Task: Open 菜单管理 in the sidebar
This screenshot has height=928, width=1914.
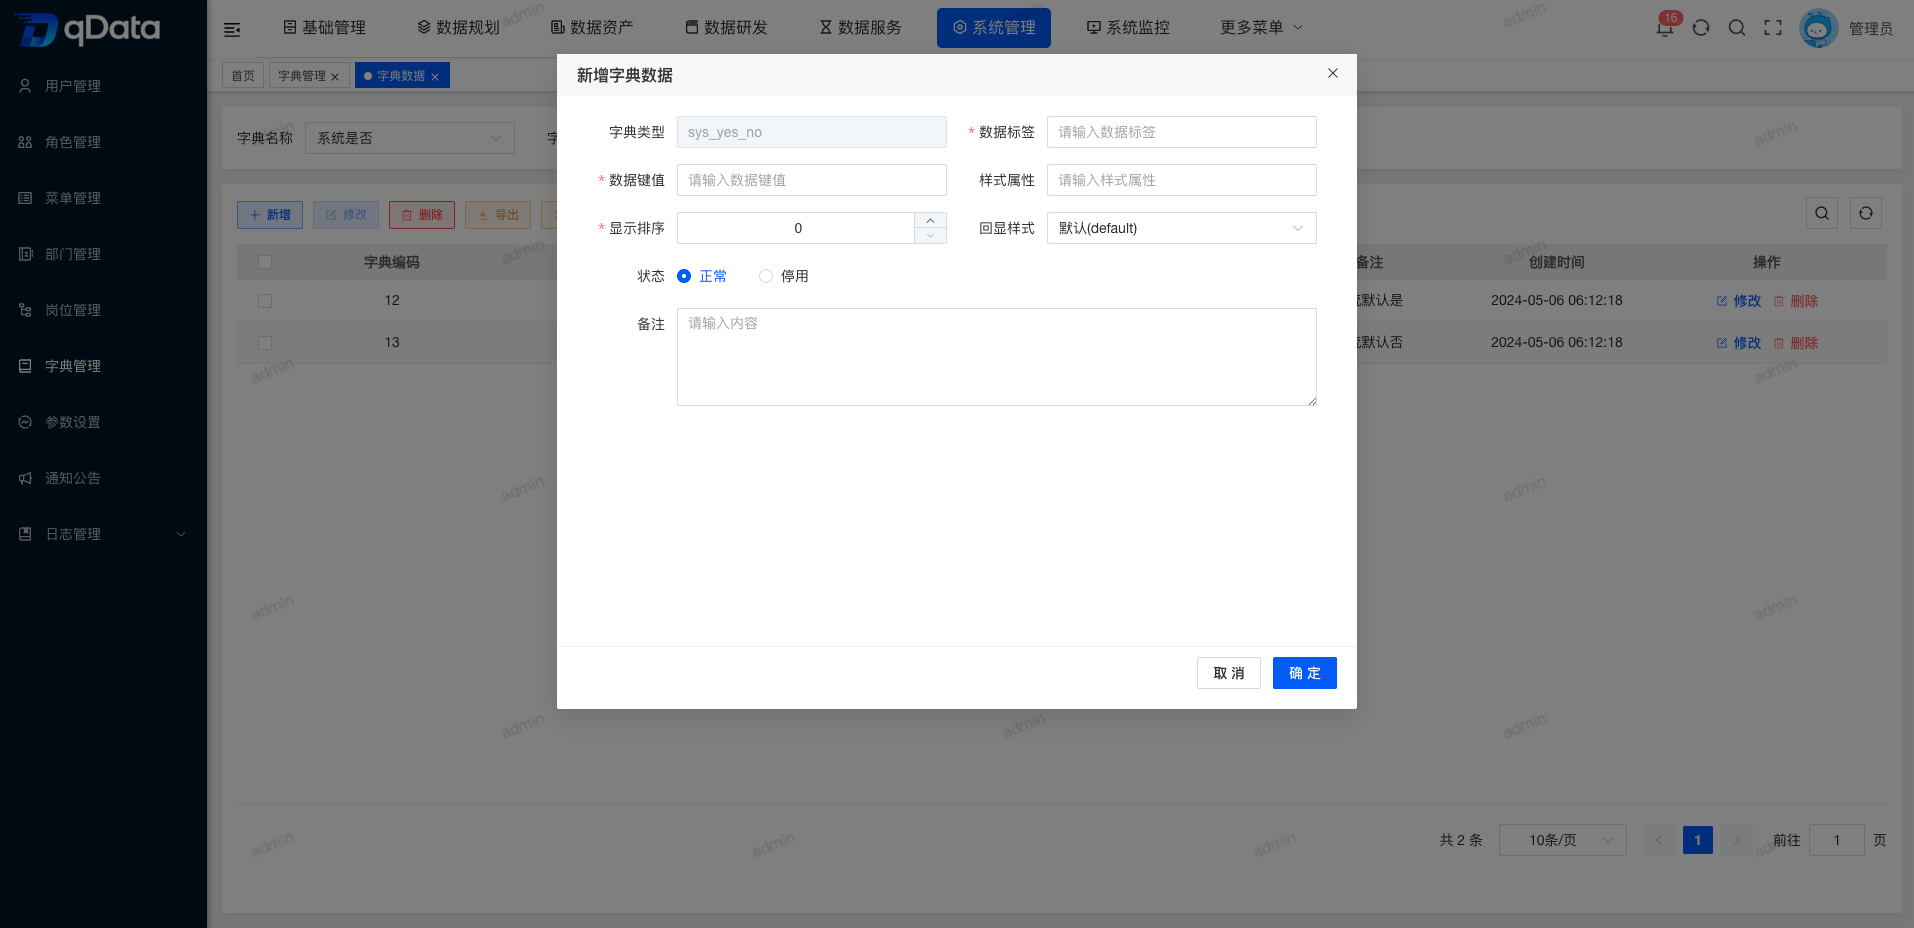Action: click(103, 198)
